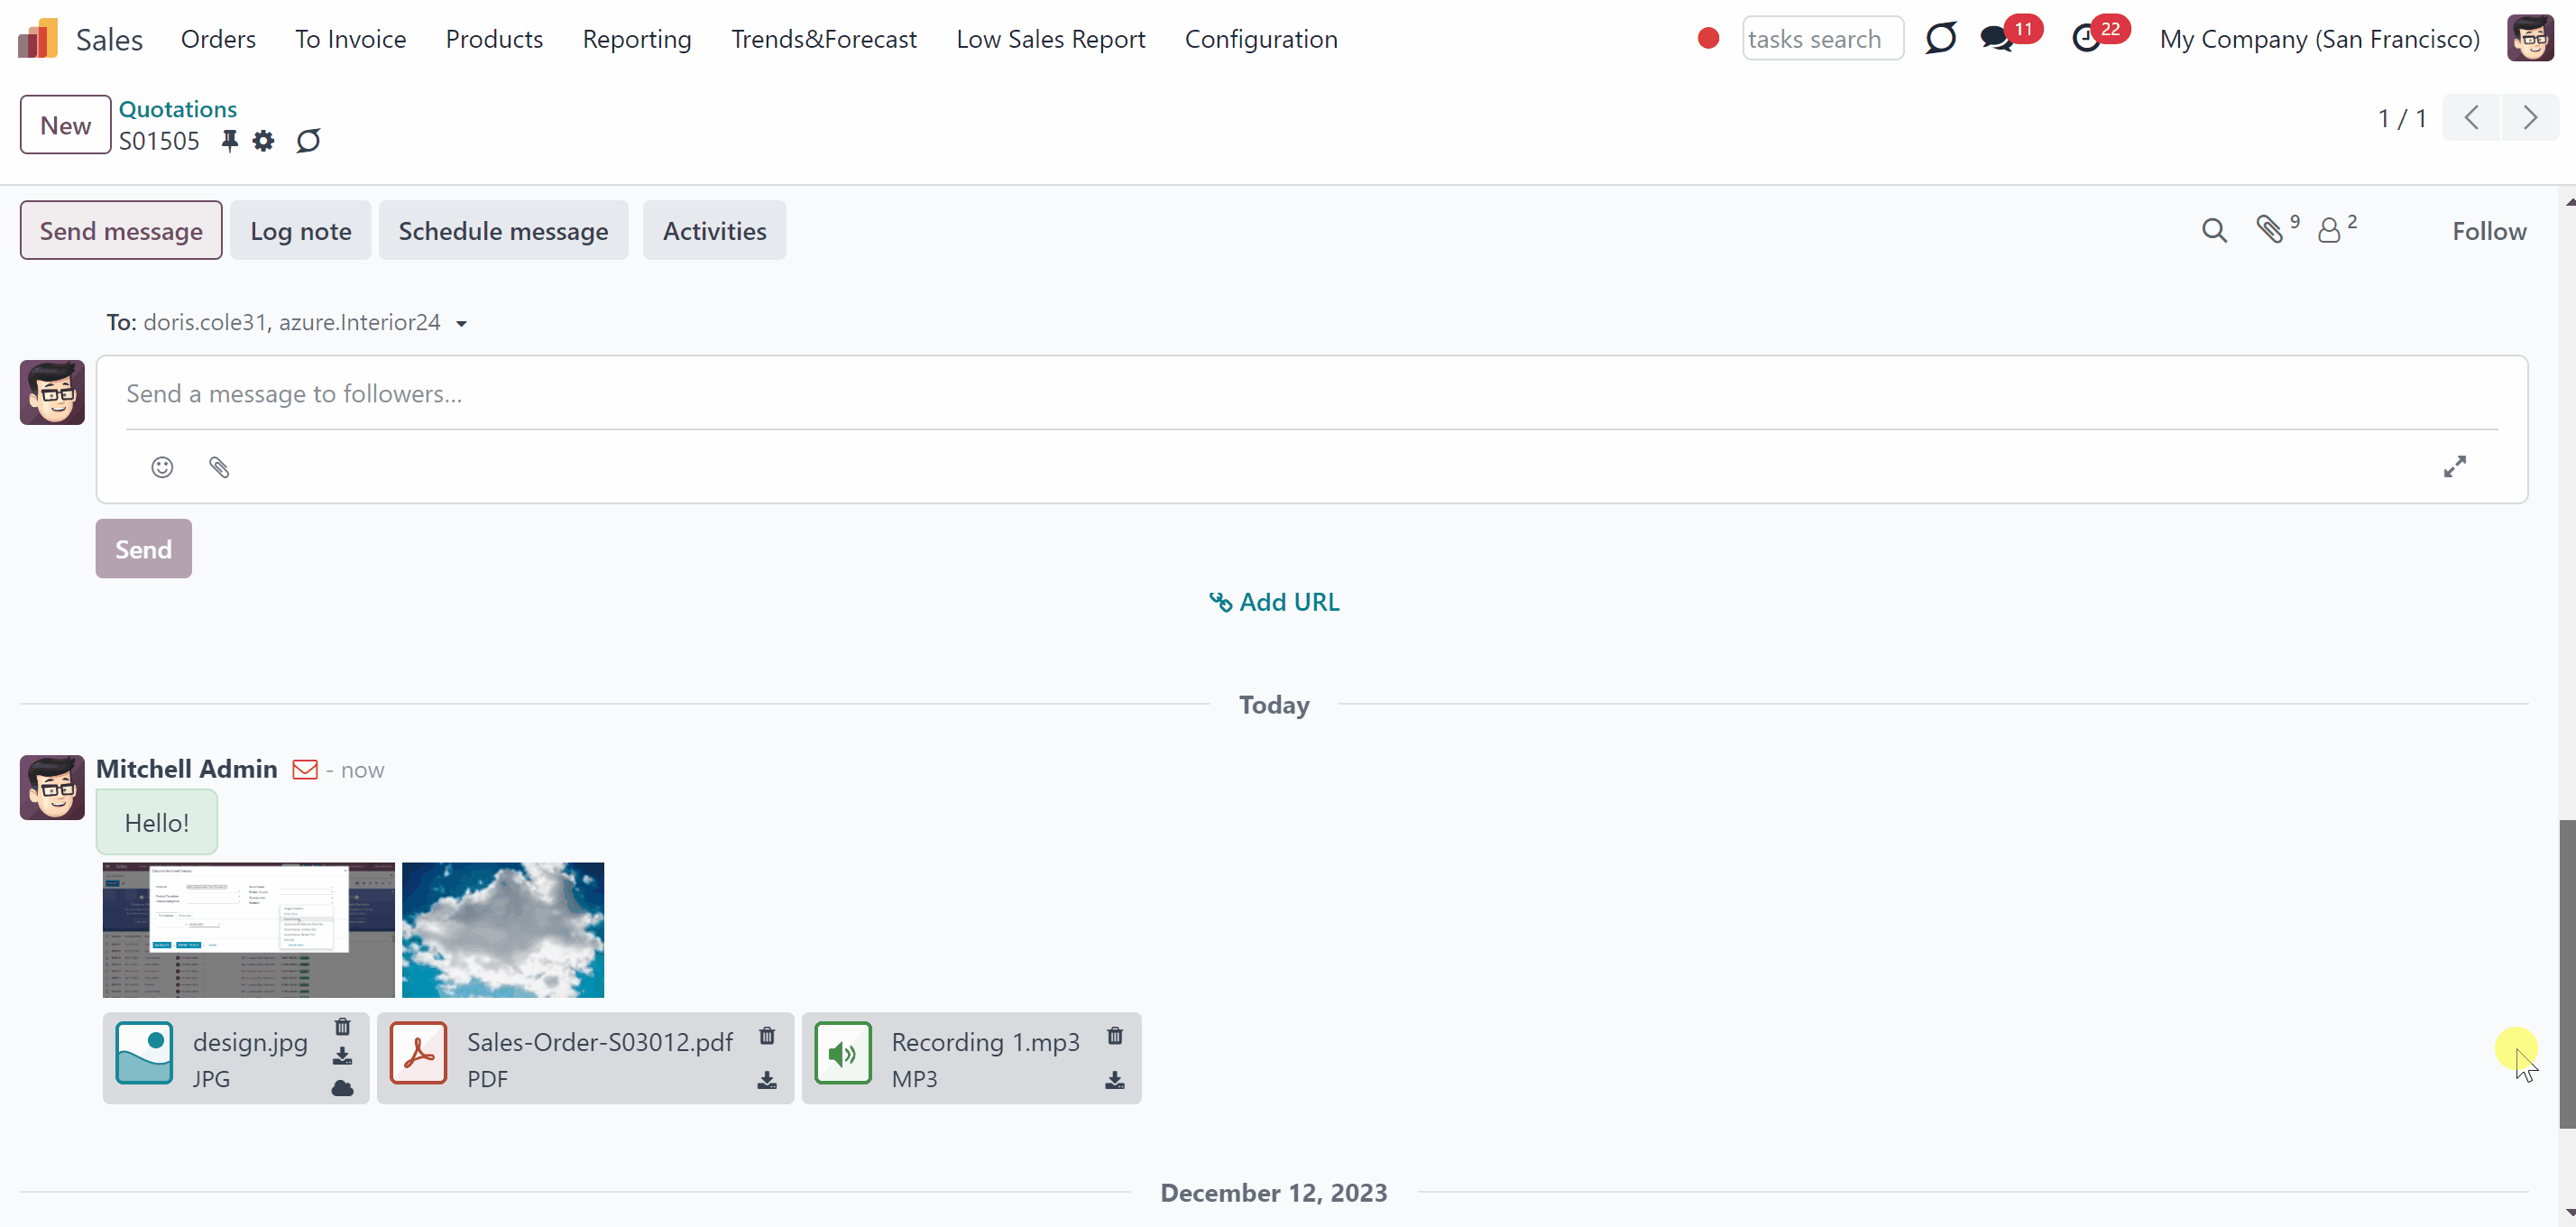This screenshot has height=1227, width=2576.
Task: Open Schedule message
Action: click(x=503, y=230)
